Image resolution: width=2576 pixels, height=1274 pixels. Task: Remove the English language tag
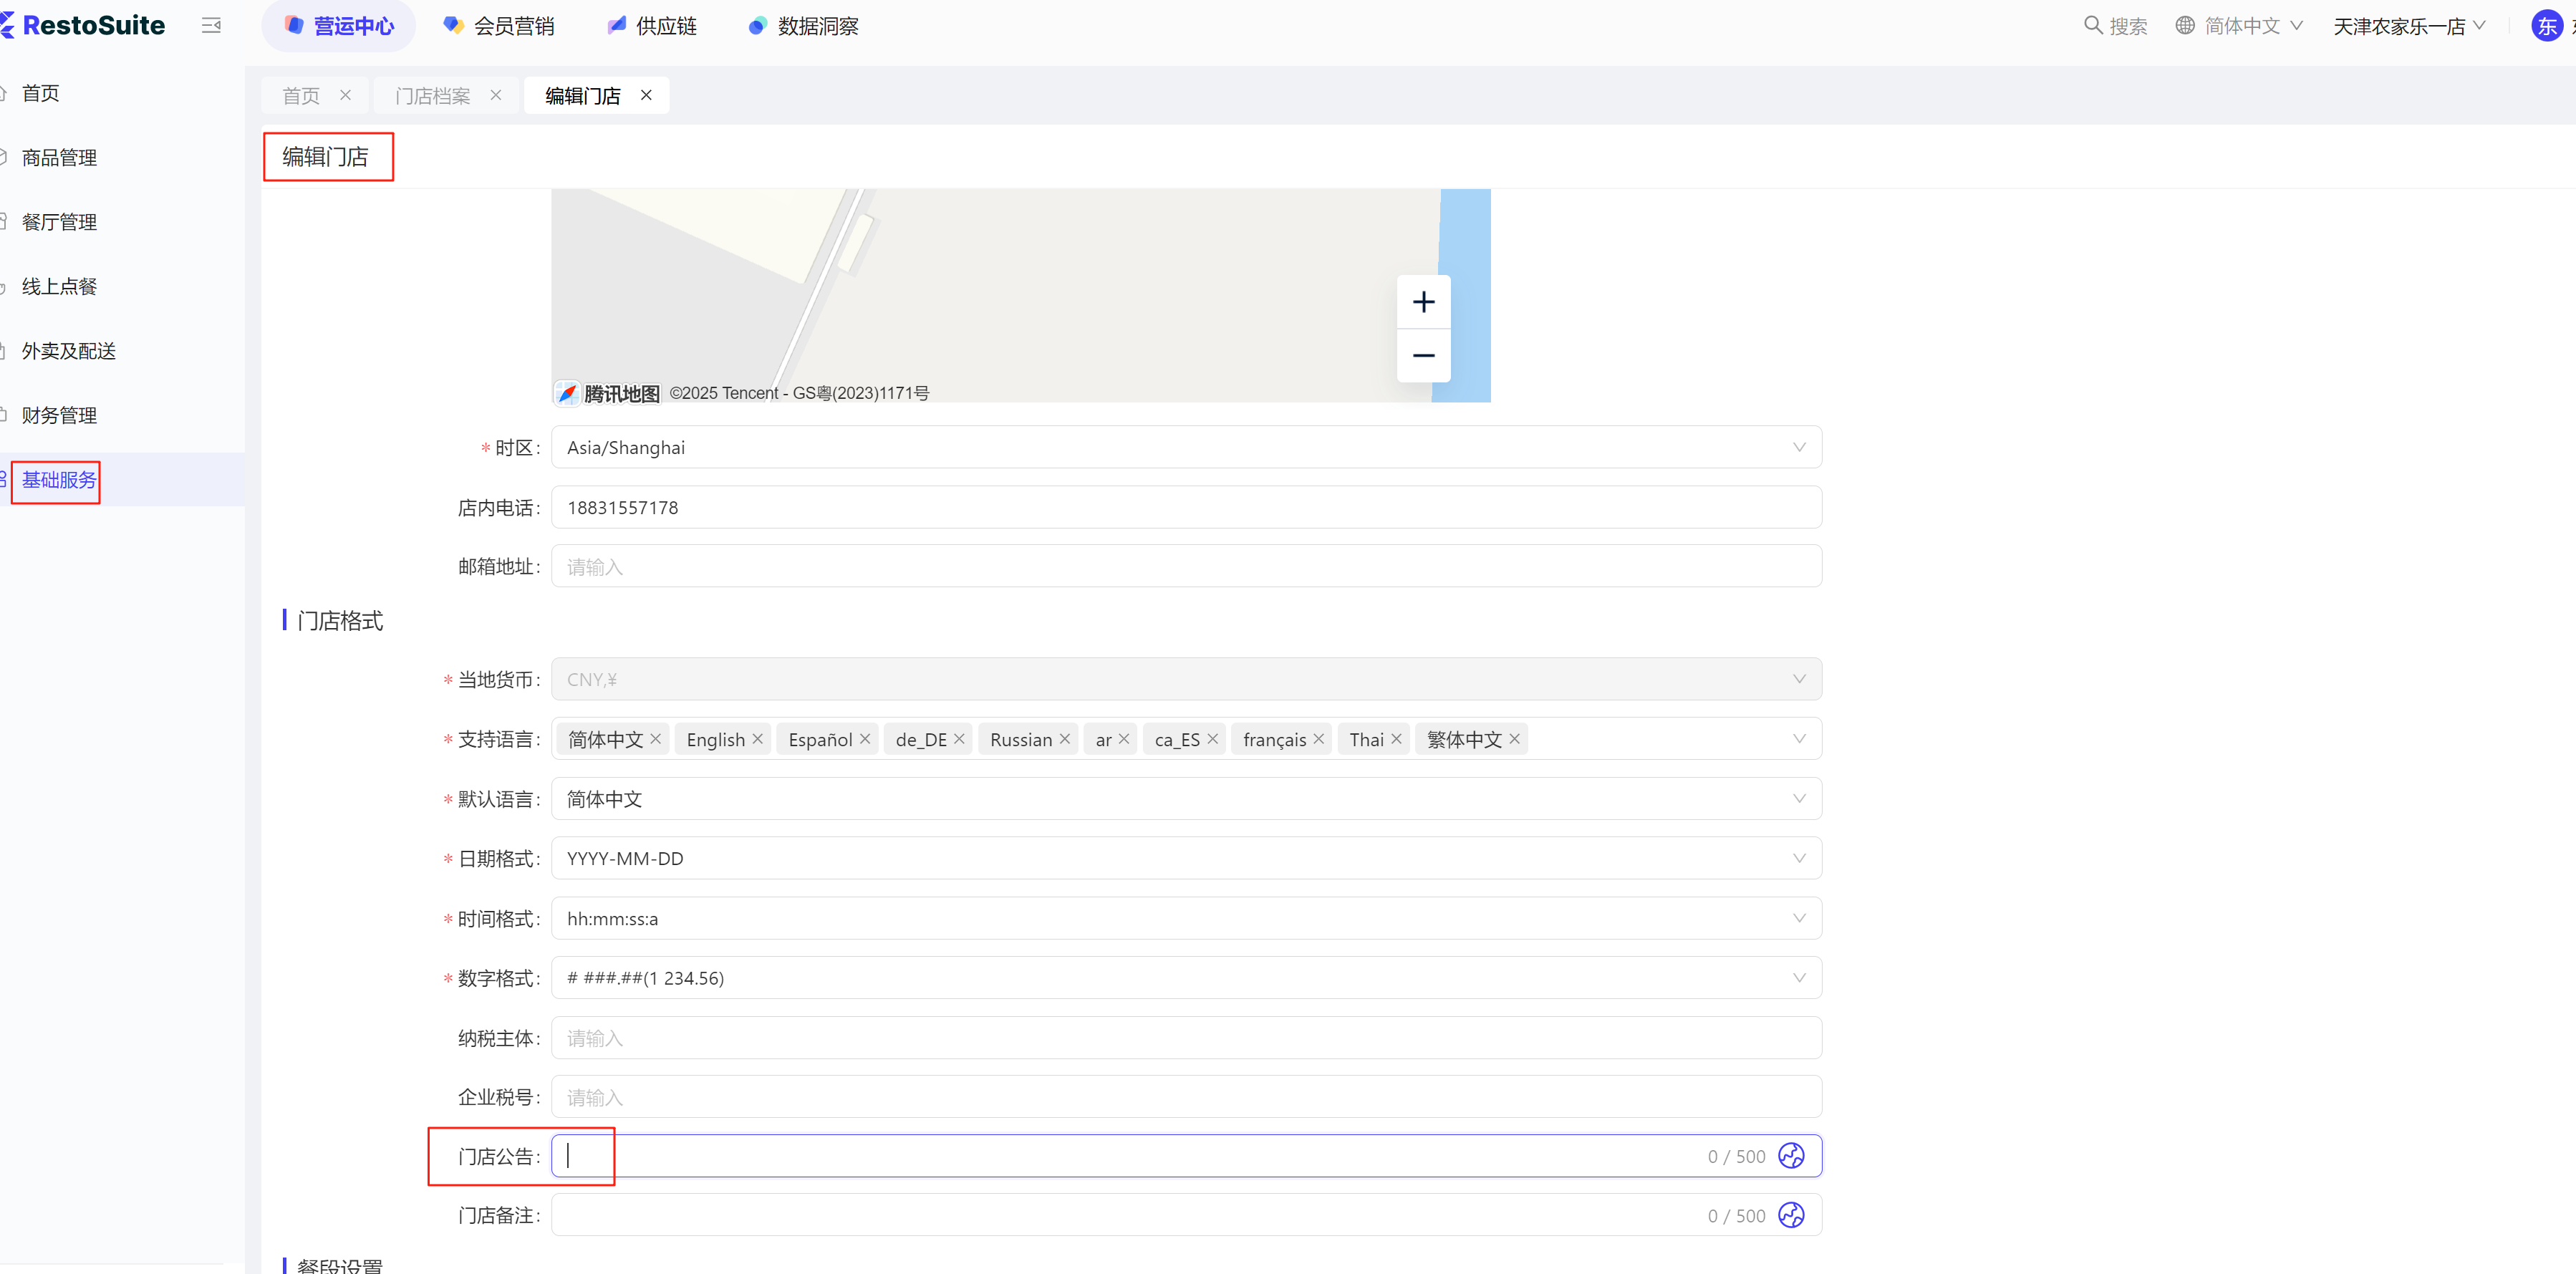point(757,739)
